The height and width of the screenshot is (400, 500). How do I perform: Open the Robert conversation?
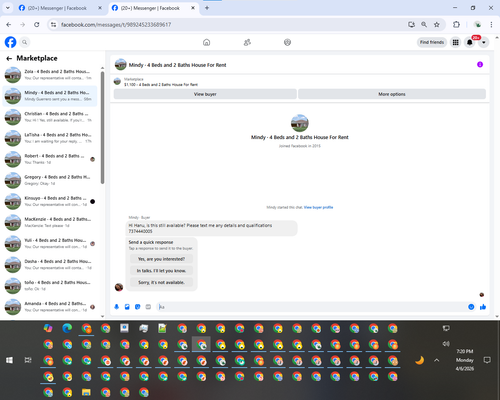coord(50,159)
